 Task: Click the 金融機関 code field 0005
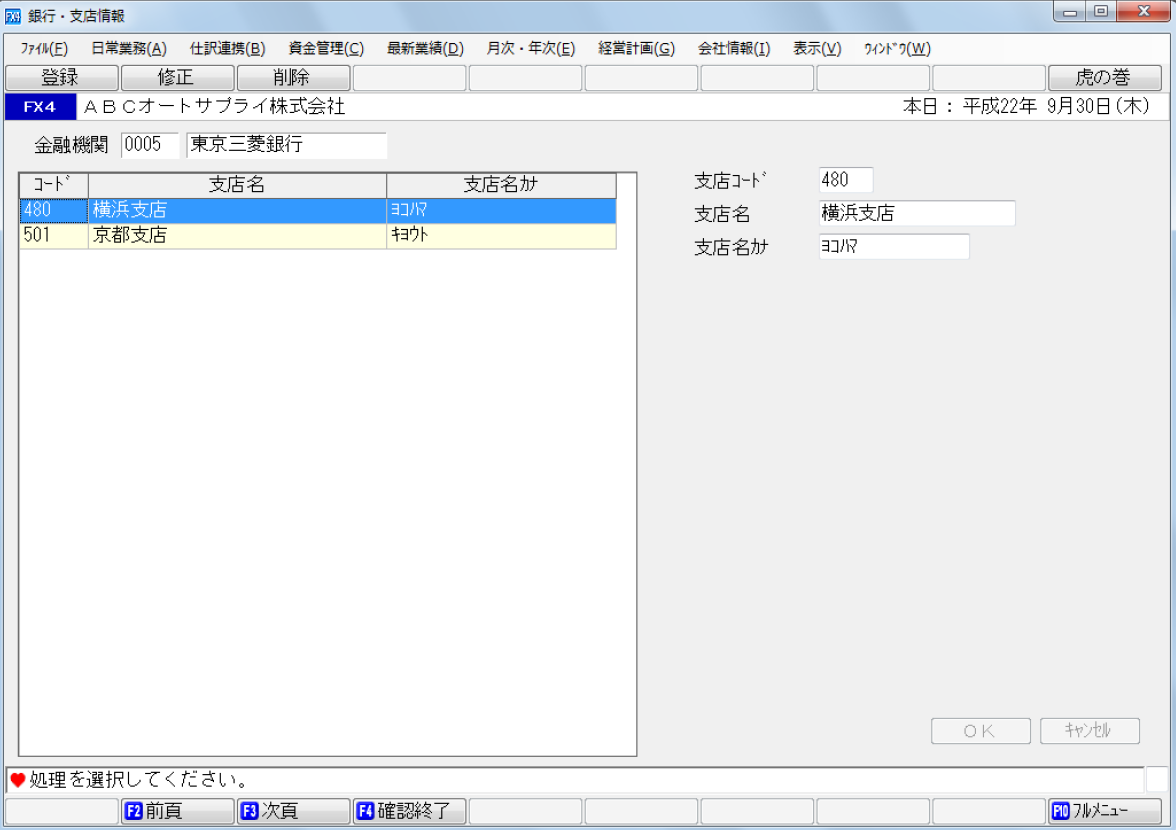pyautogui.click(x=150, y=146)
